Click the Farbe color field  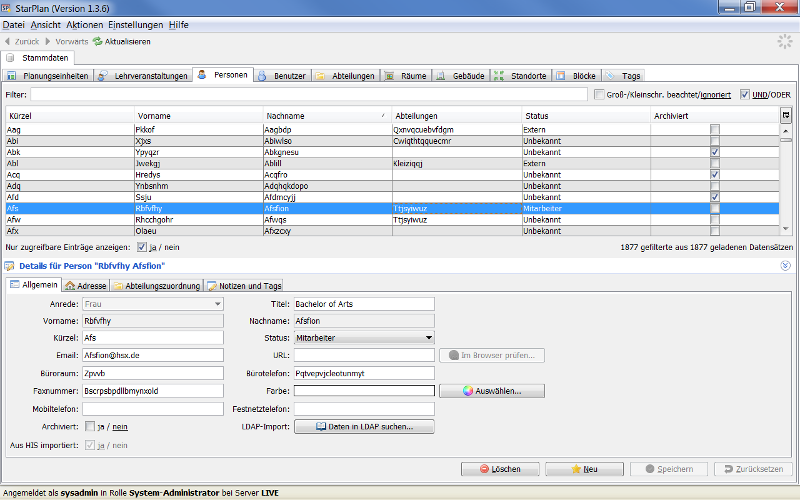point(364,391)
